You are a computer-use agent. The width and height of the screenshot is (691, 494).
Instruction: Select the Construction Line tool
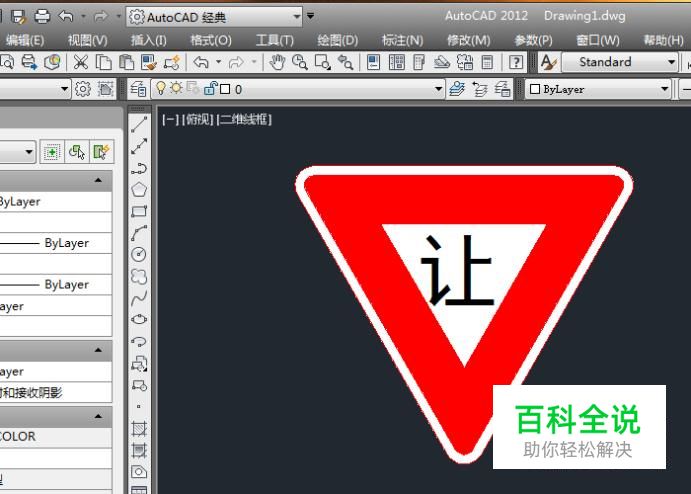pos(139,146)
